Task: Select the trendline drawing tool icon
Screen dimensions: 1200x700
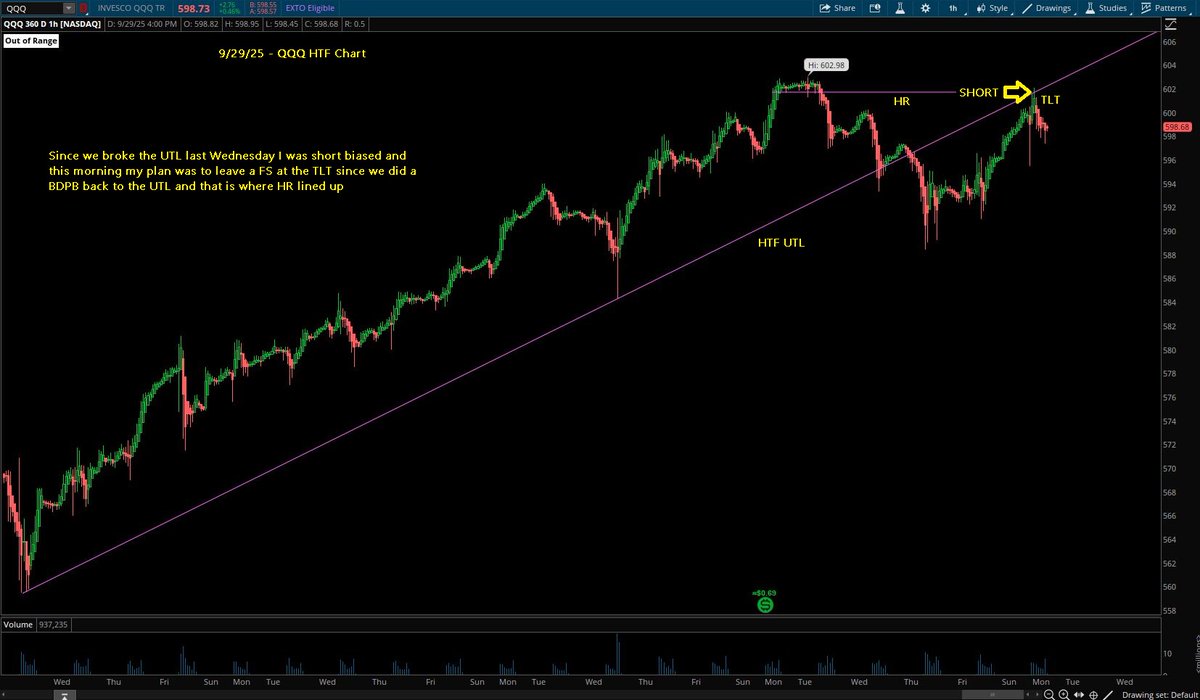Action: [x=1107, y=694]
